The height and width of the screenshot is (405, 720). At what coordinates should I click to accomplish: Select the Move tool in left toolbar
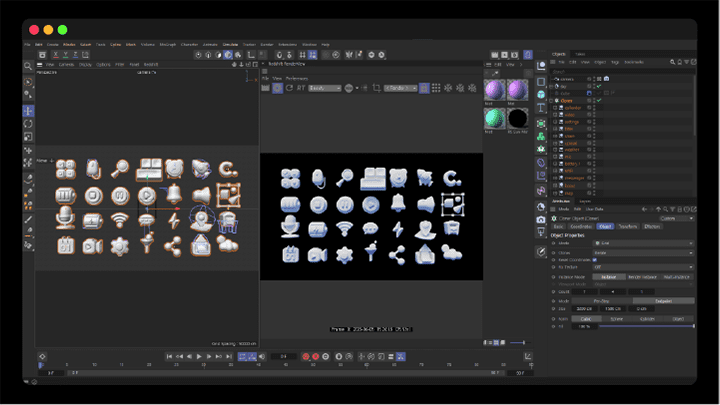[x=28, y=111]
